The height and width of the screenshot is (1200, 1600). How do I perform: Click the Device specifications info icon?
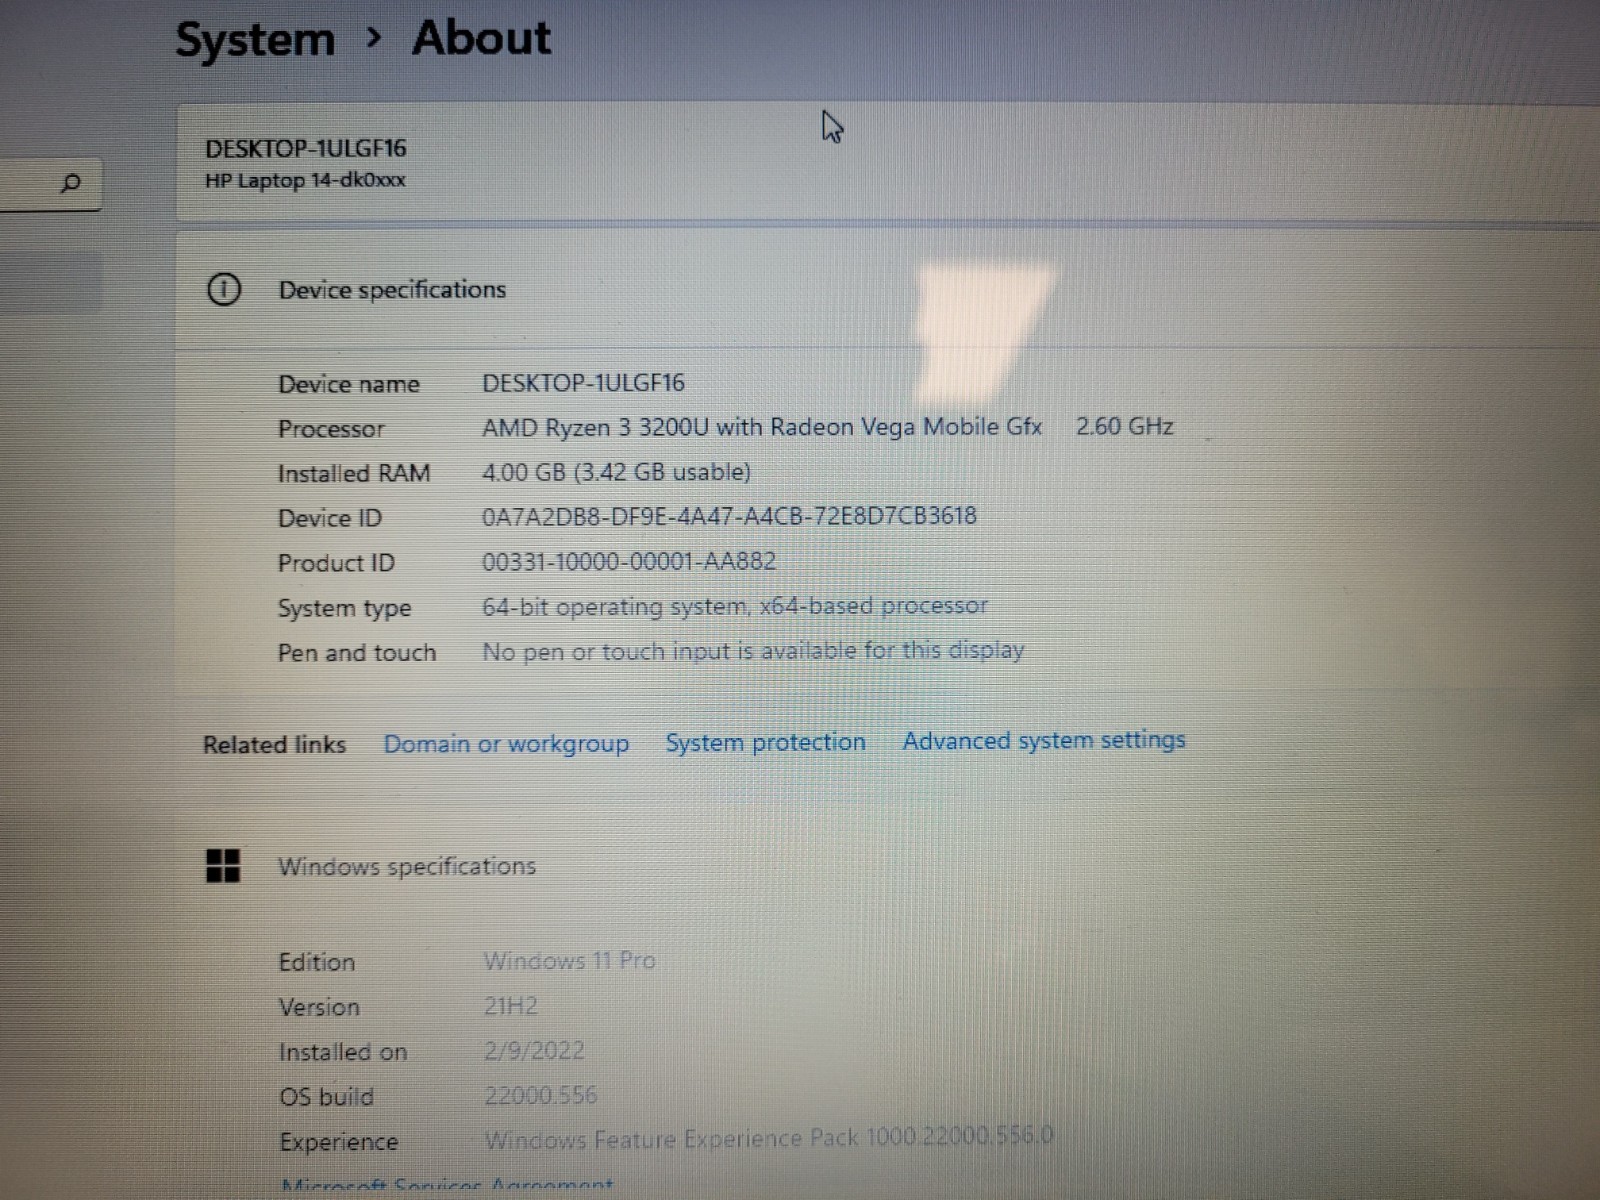click(x=223, y=290)
